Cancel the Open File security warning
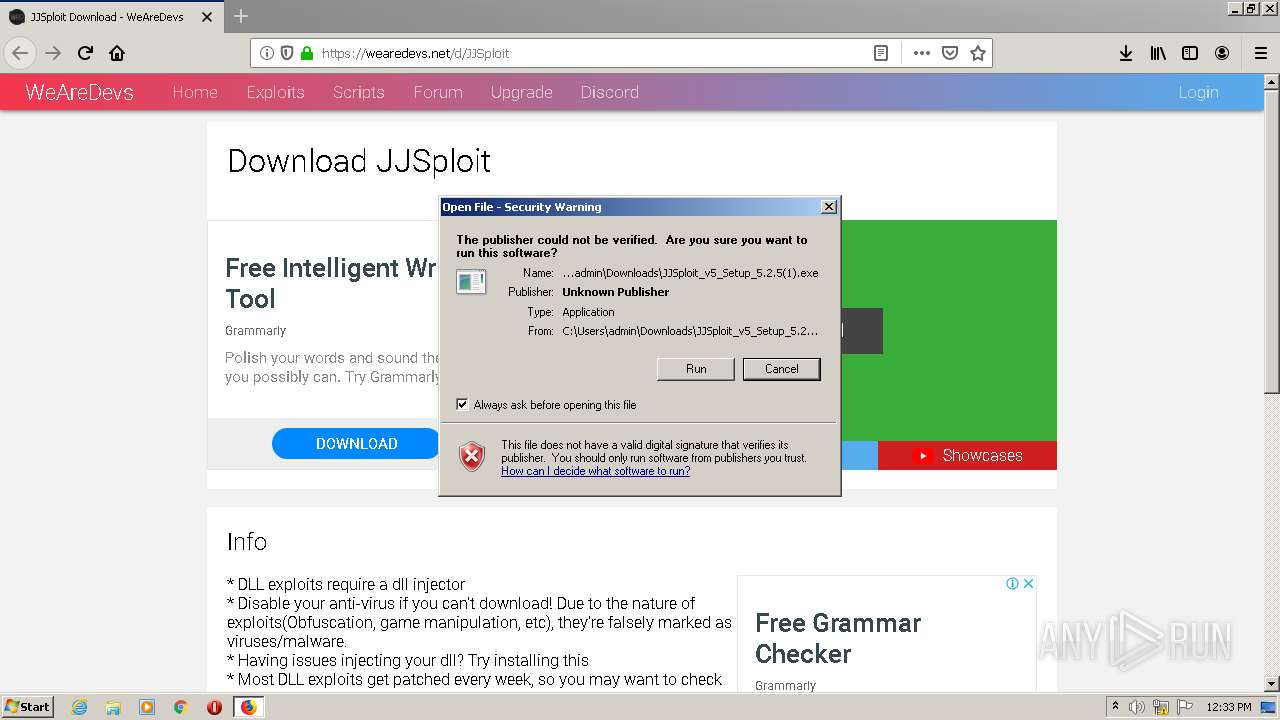 coord(781,369)
